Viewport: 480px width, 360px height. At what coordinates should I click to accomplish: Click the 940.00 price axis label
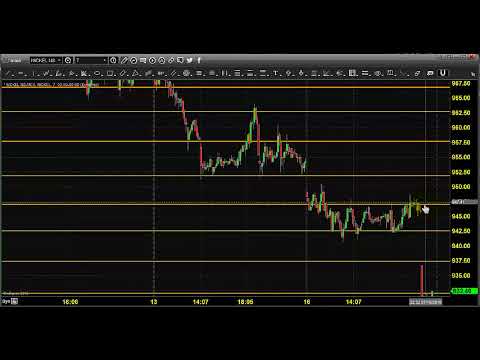tap(461, 246)
